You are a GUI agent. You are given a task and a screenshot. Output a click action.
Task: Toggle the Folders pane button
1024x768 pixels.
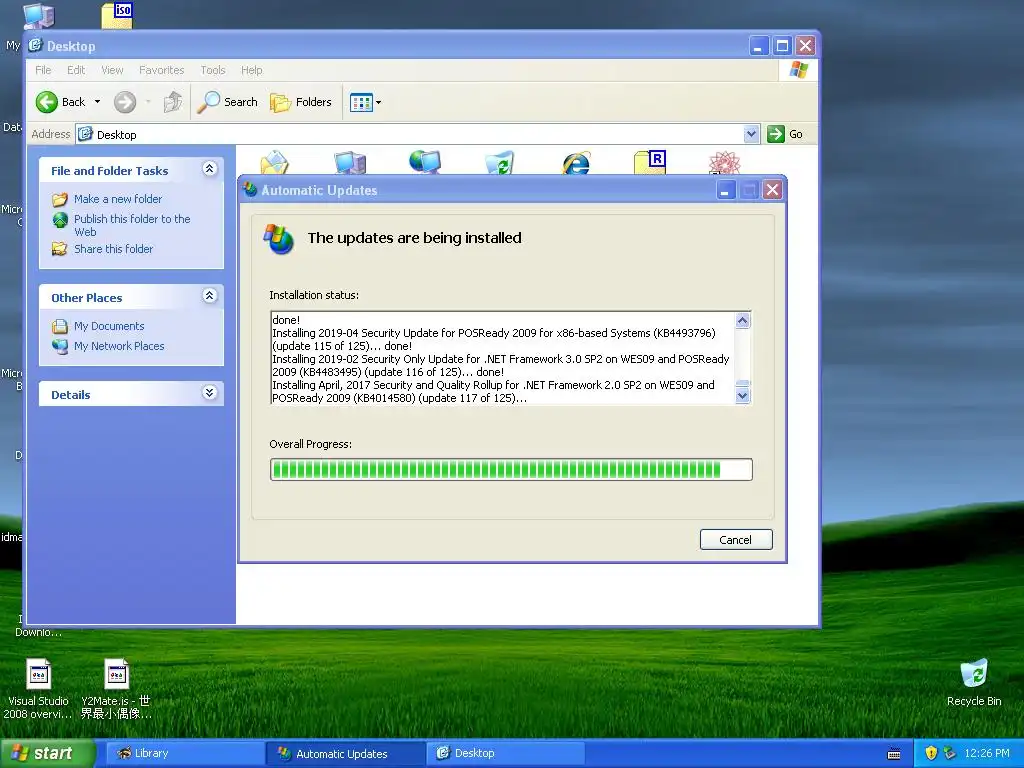pos(301,102)
